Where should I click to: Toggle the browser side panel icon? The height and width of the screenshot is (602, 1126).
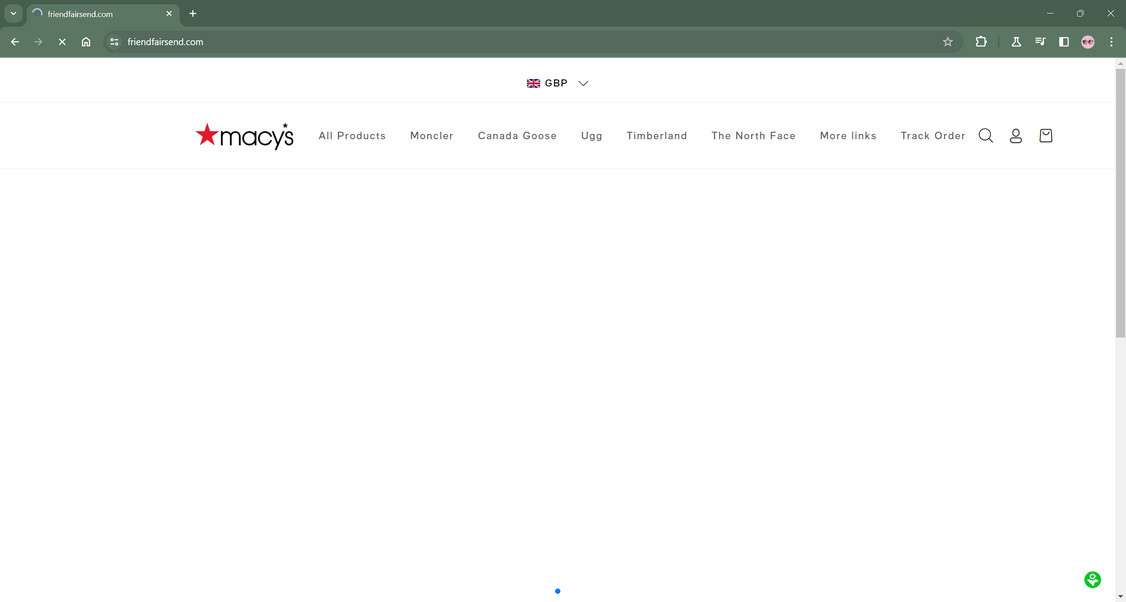pos(1064,42)
